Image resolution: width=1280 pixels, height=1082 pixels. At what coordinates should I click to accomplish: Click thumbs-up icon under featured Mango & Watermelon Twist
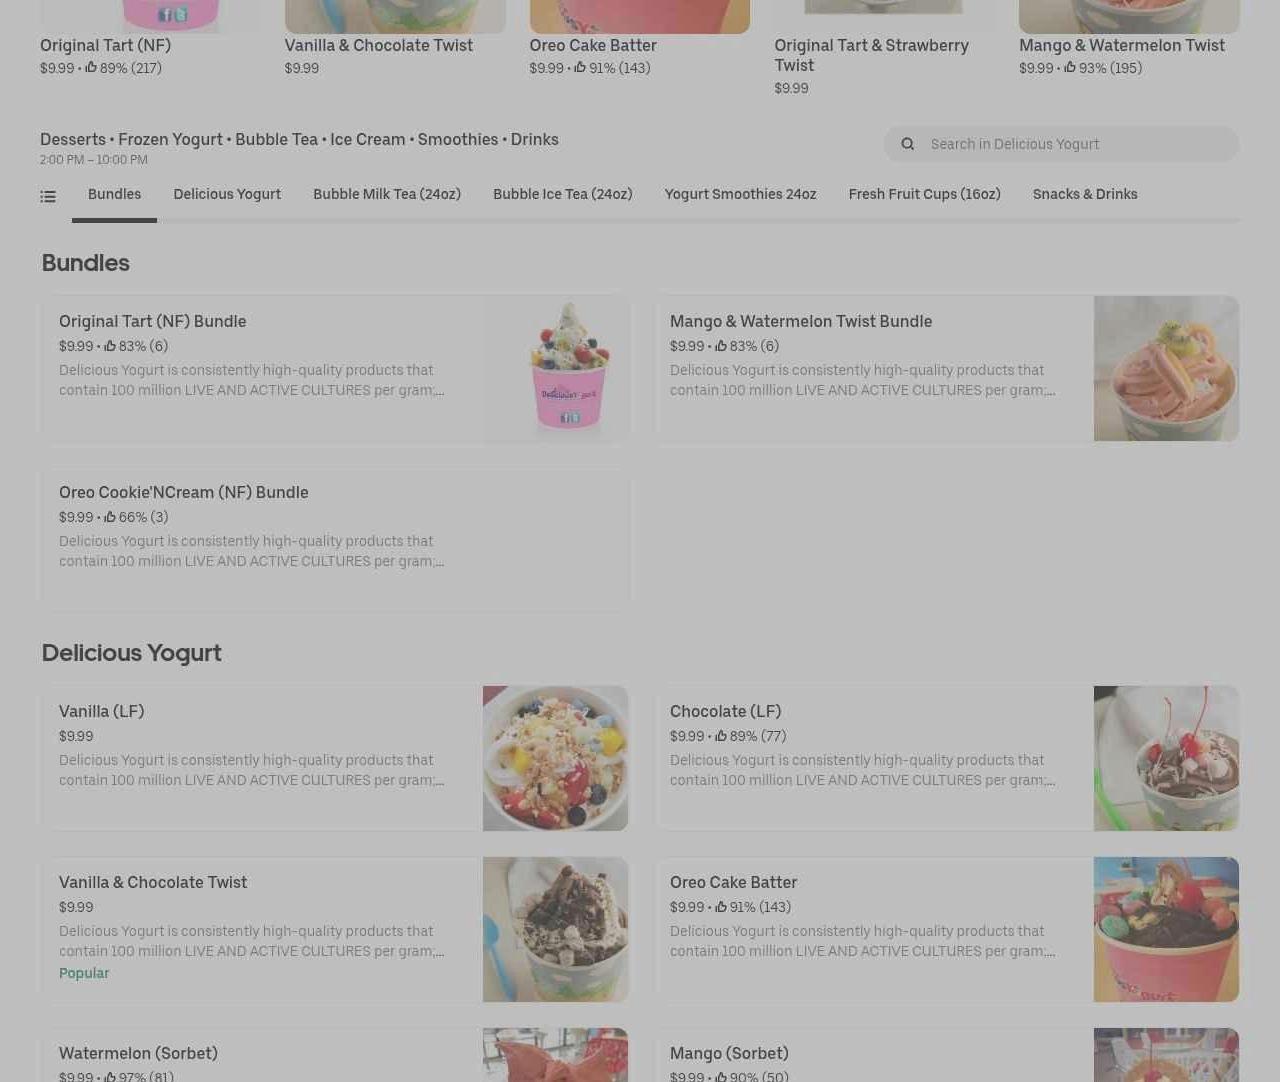[1070, 68]
